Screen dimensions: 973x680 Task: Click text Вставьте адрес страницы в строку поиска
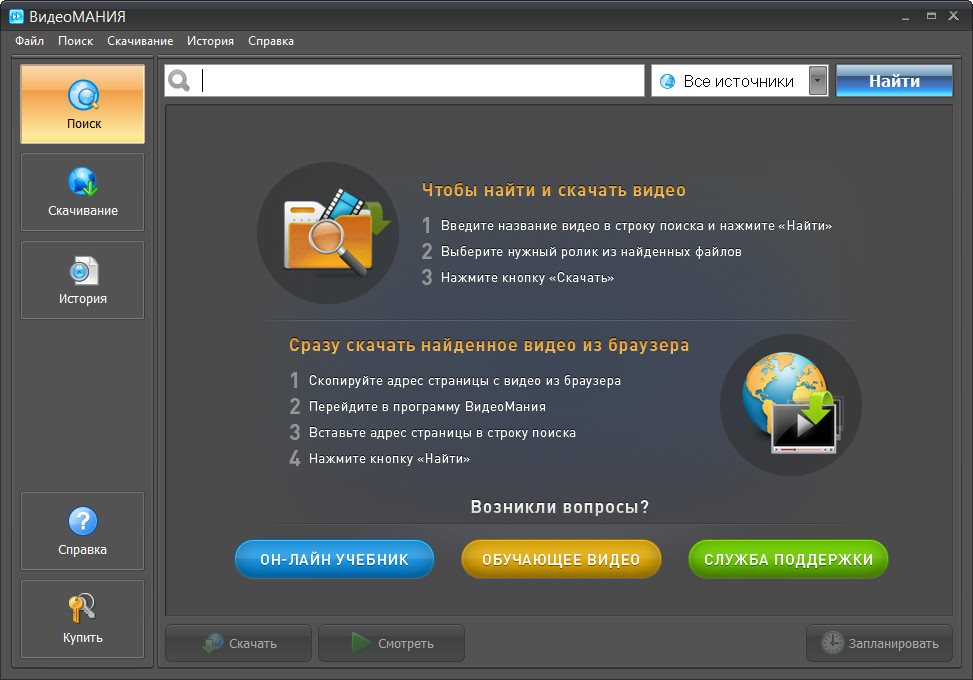click(442, 433)
